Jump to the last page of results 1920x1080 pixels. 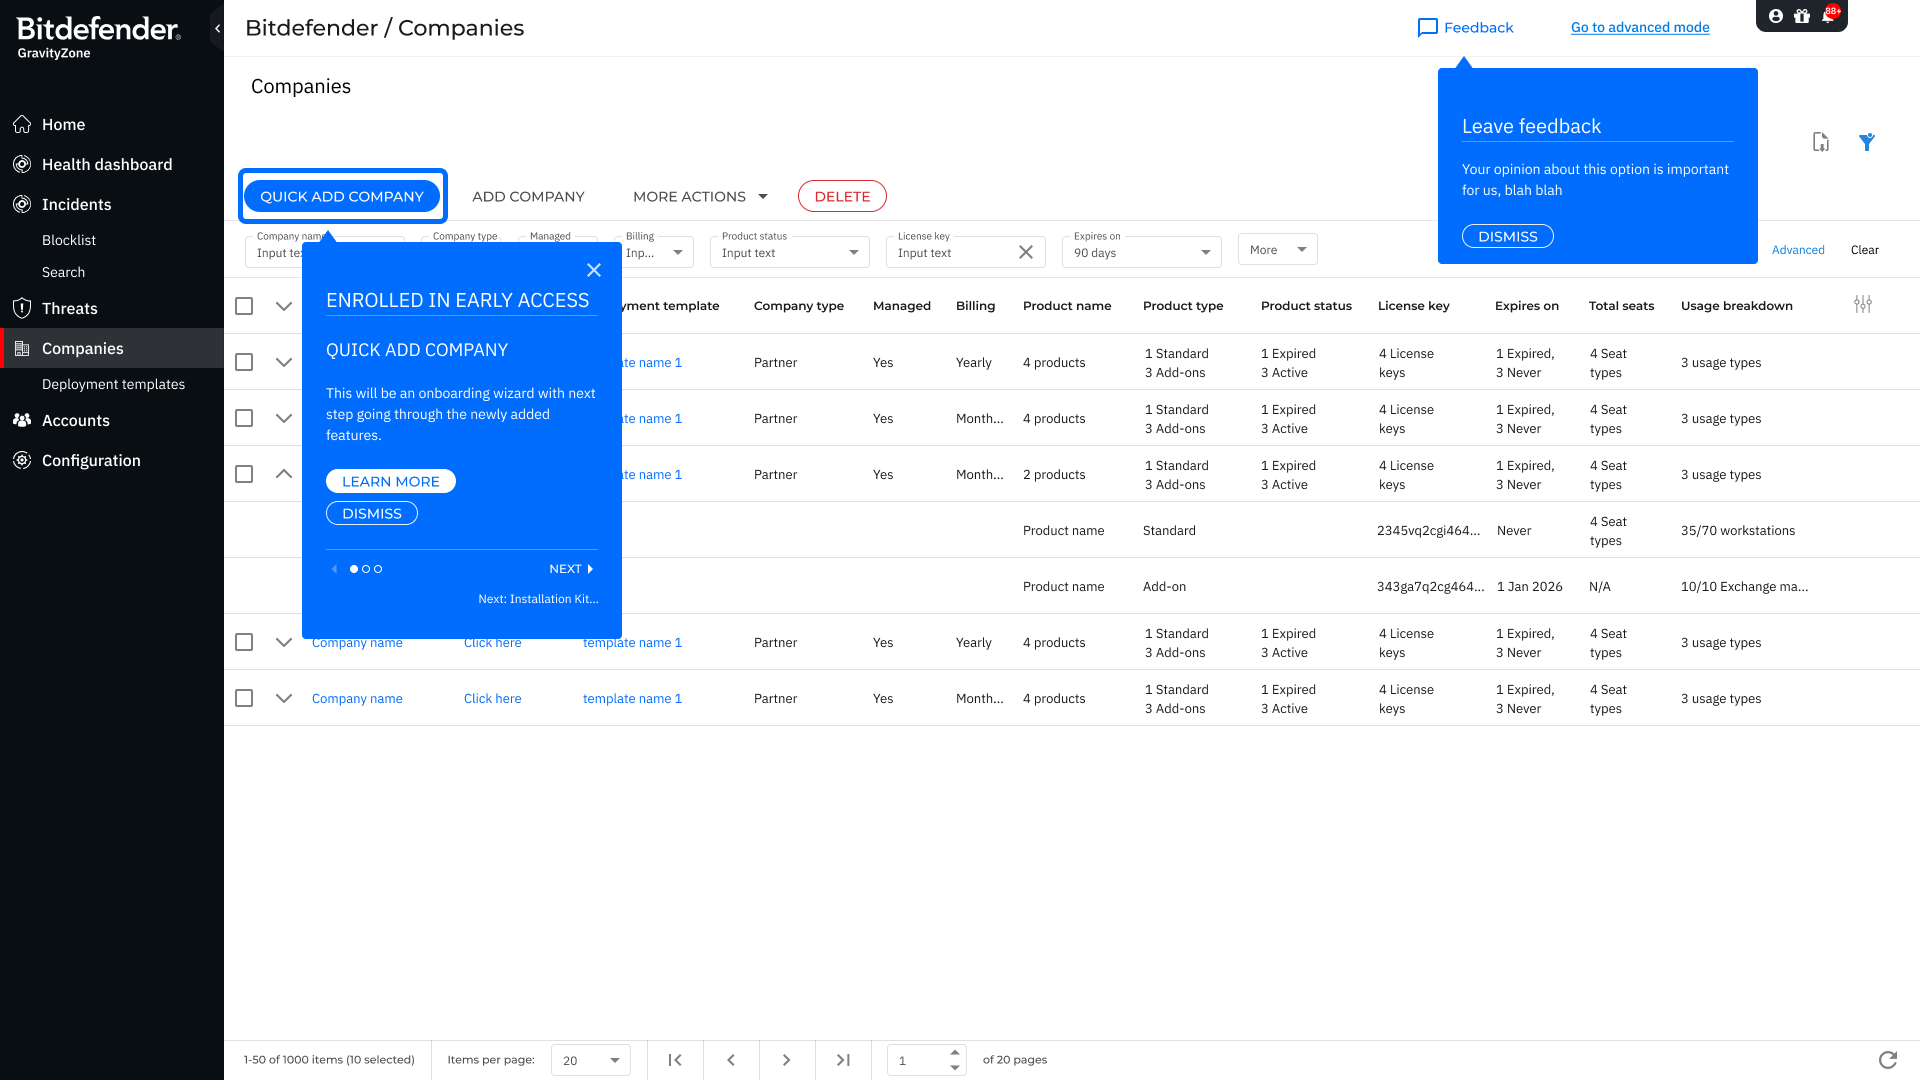(843, 1060)
